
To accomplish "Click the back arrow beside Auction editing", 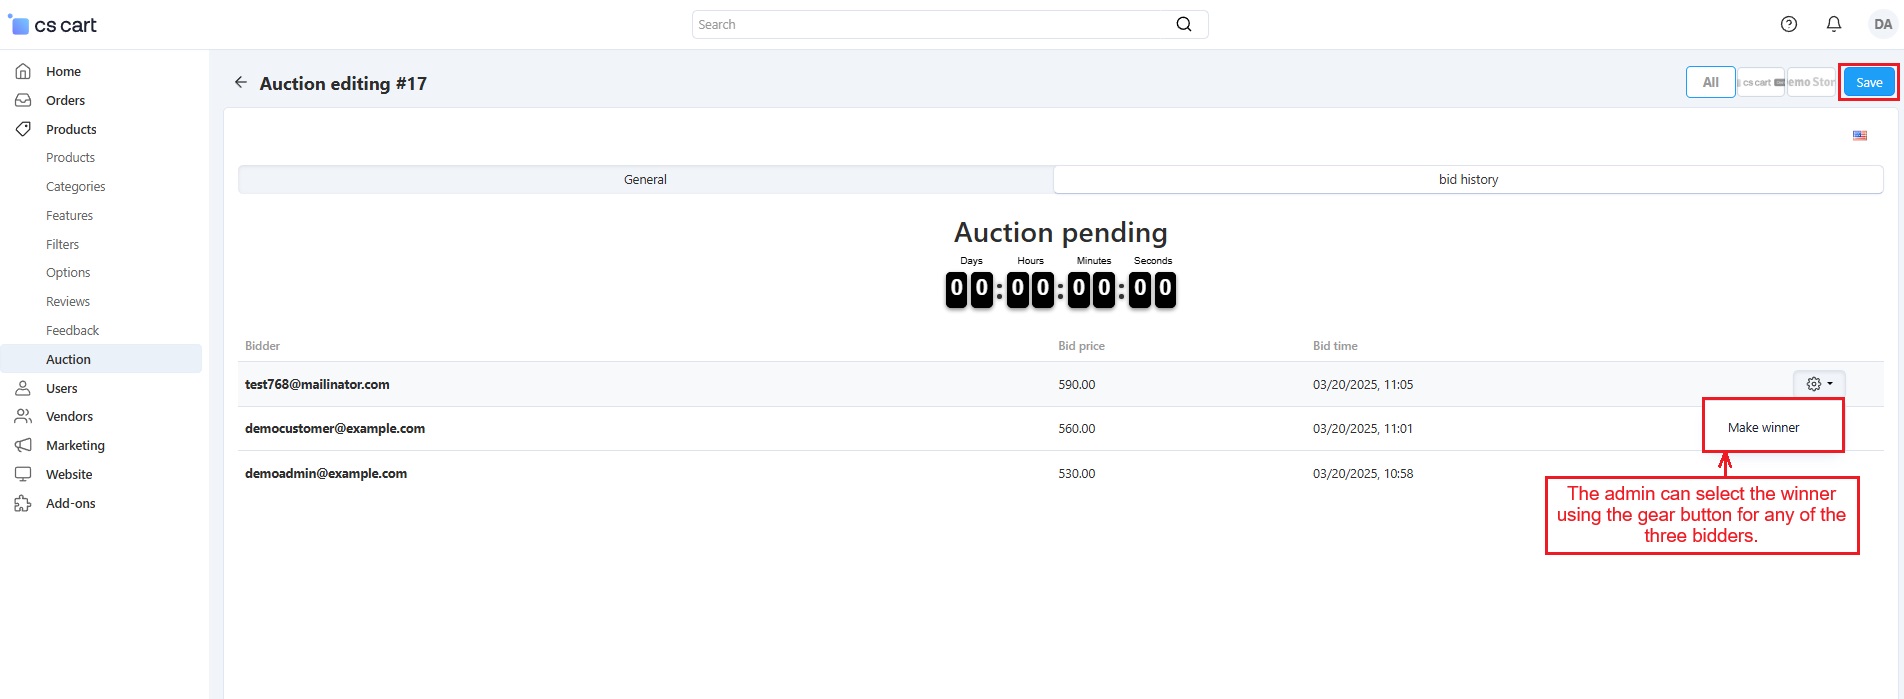I will [240, 83].
